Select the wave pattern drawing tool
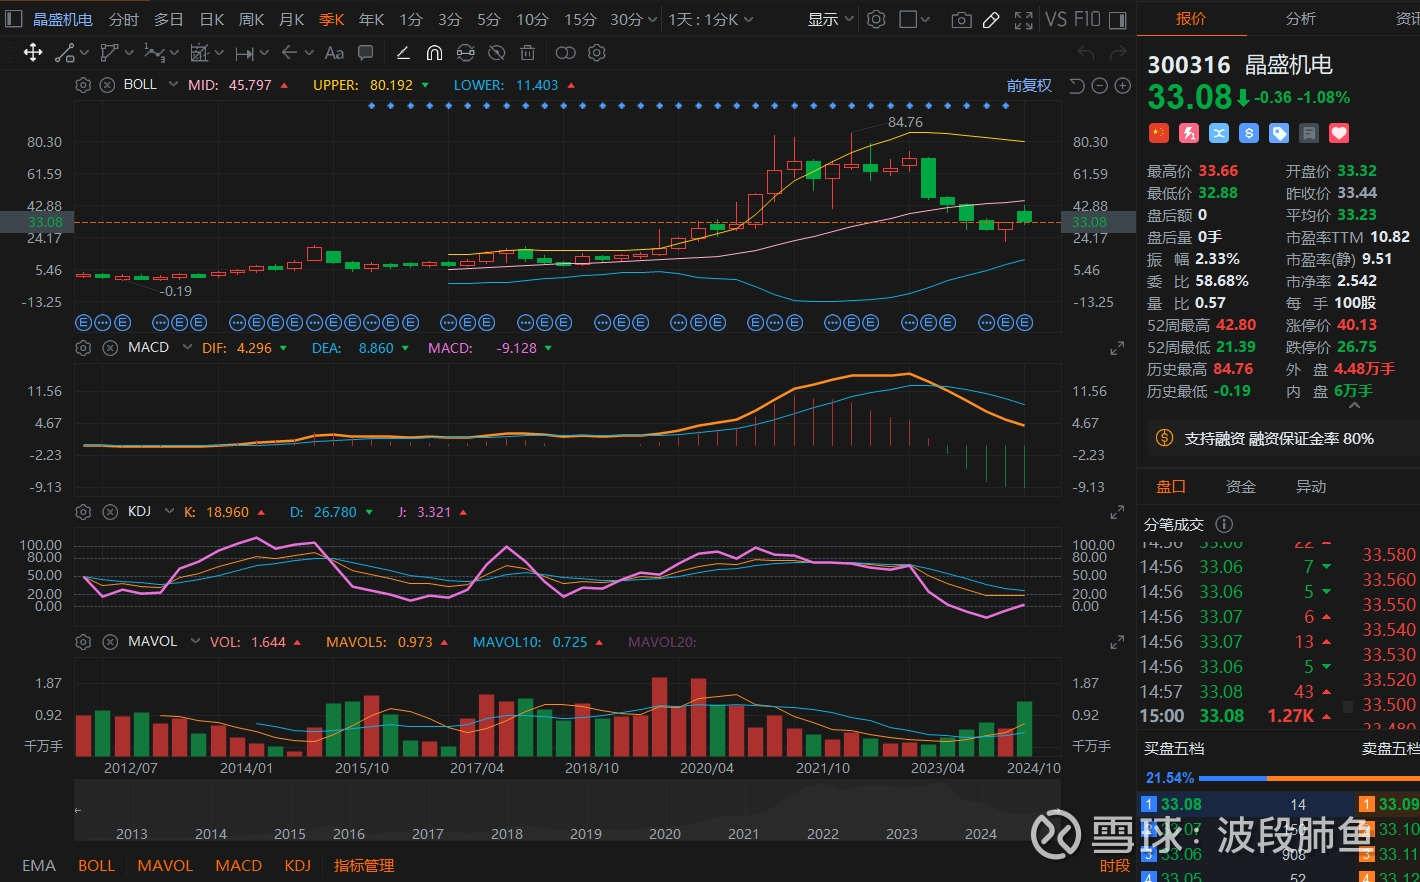The height and width of the screenshot is (882, 1420). (x=154, y=53)
